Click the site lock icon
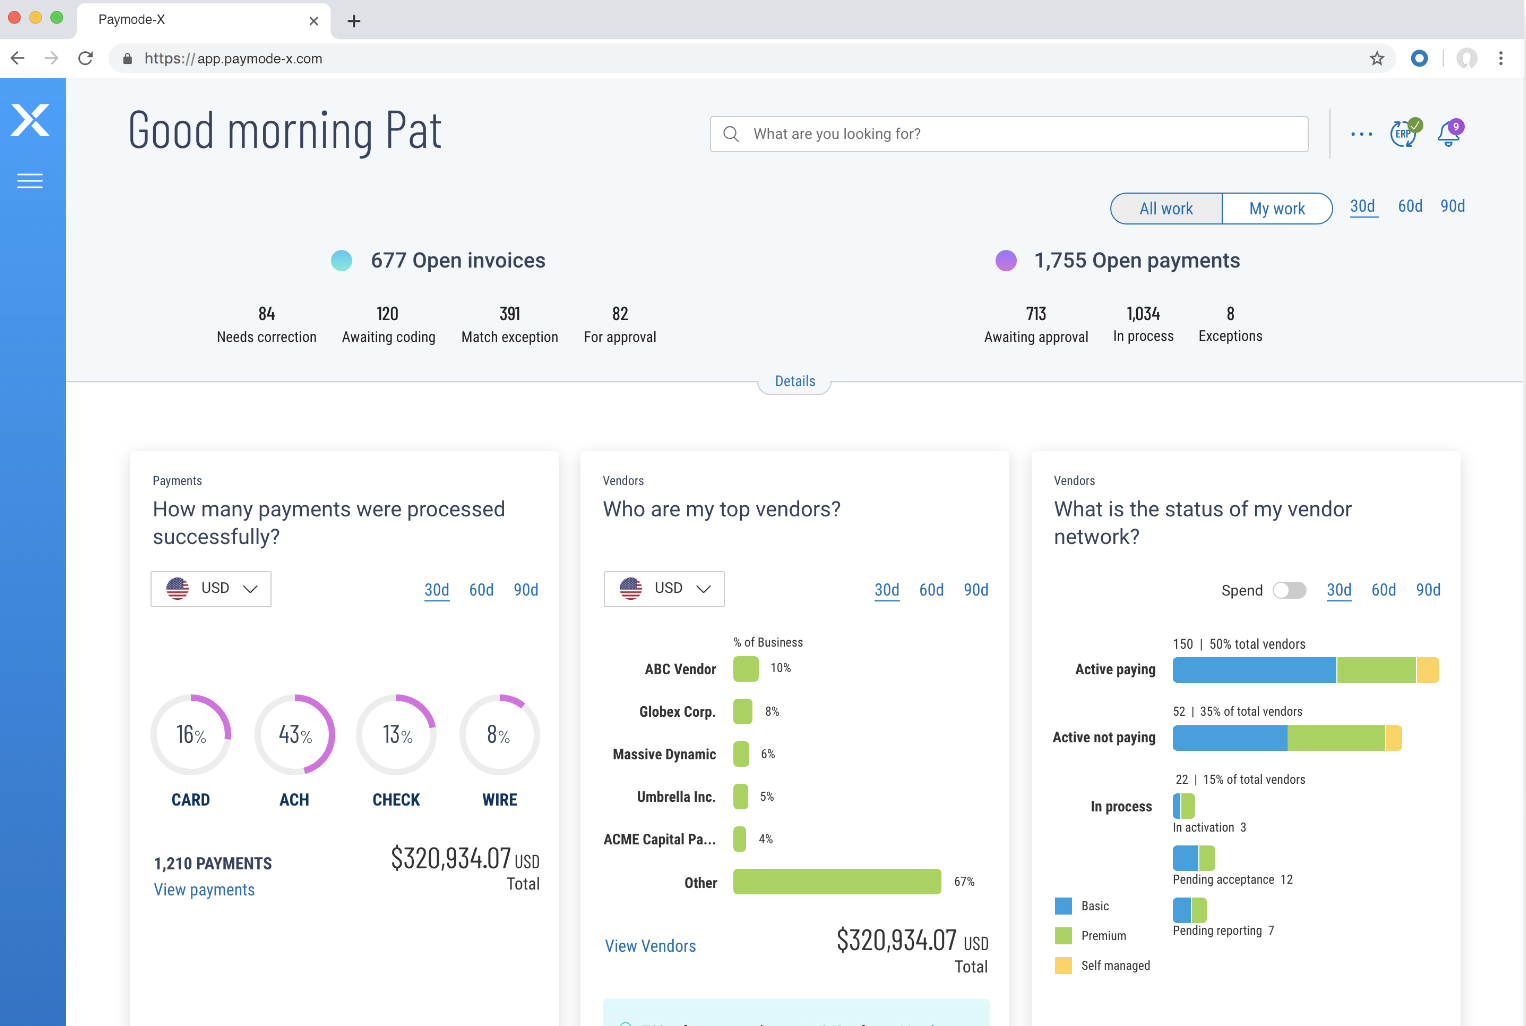The height and width of the screenshot is (1026, 1526). tap(127, 59)
